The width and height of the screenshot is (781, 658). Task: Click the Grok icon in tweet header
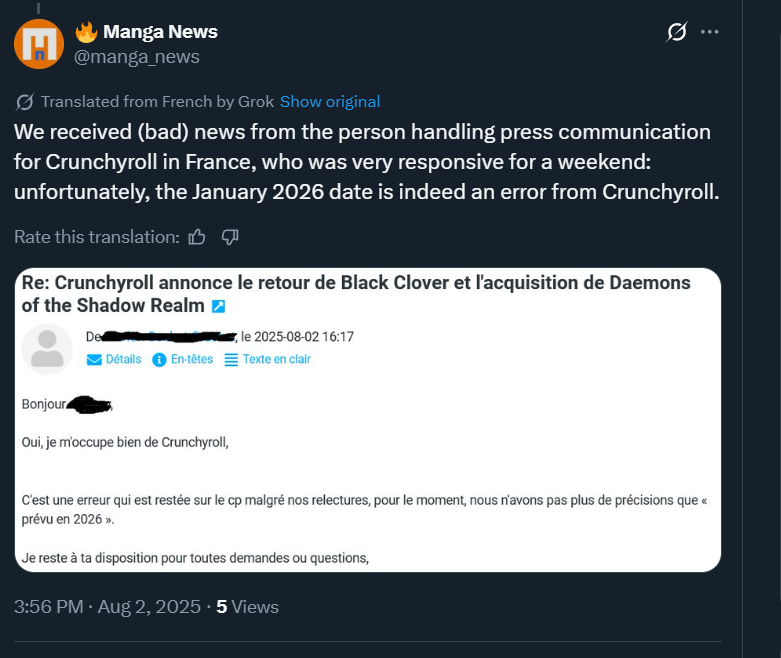pyautogui.click(x=676, y=32)
